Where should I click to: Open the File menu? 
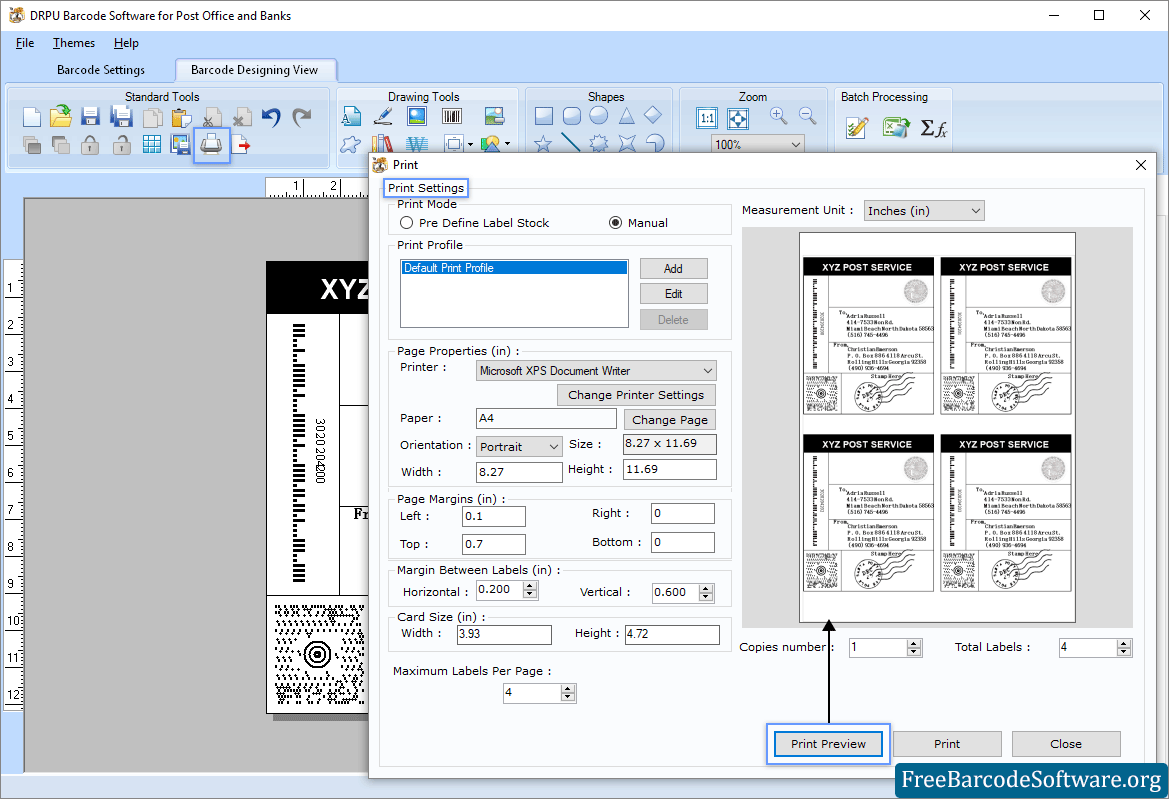(25, 43)
